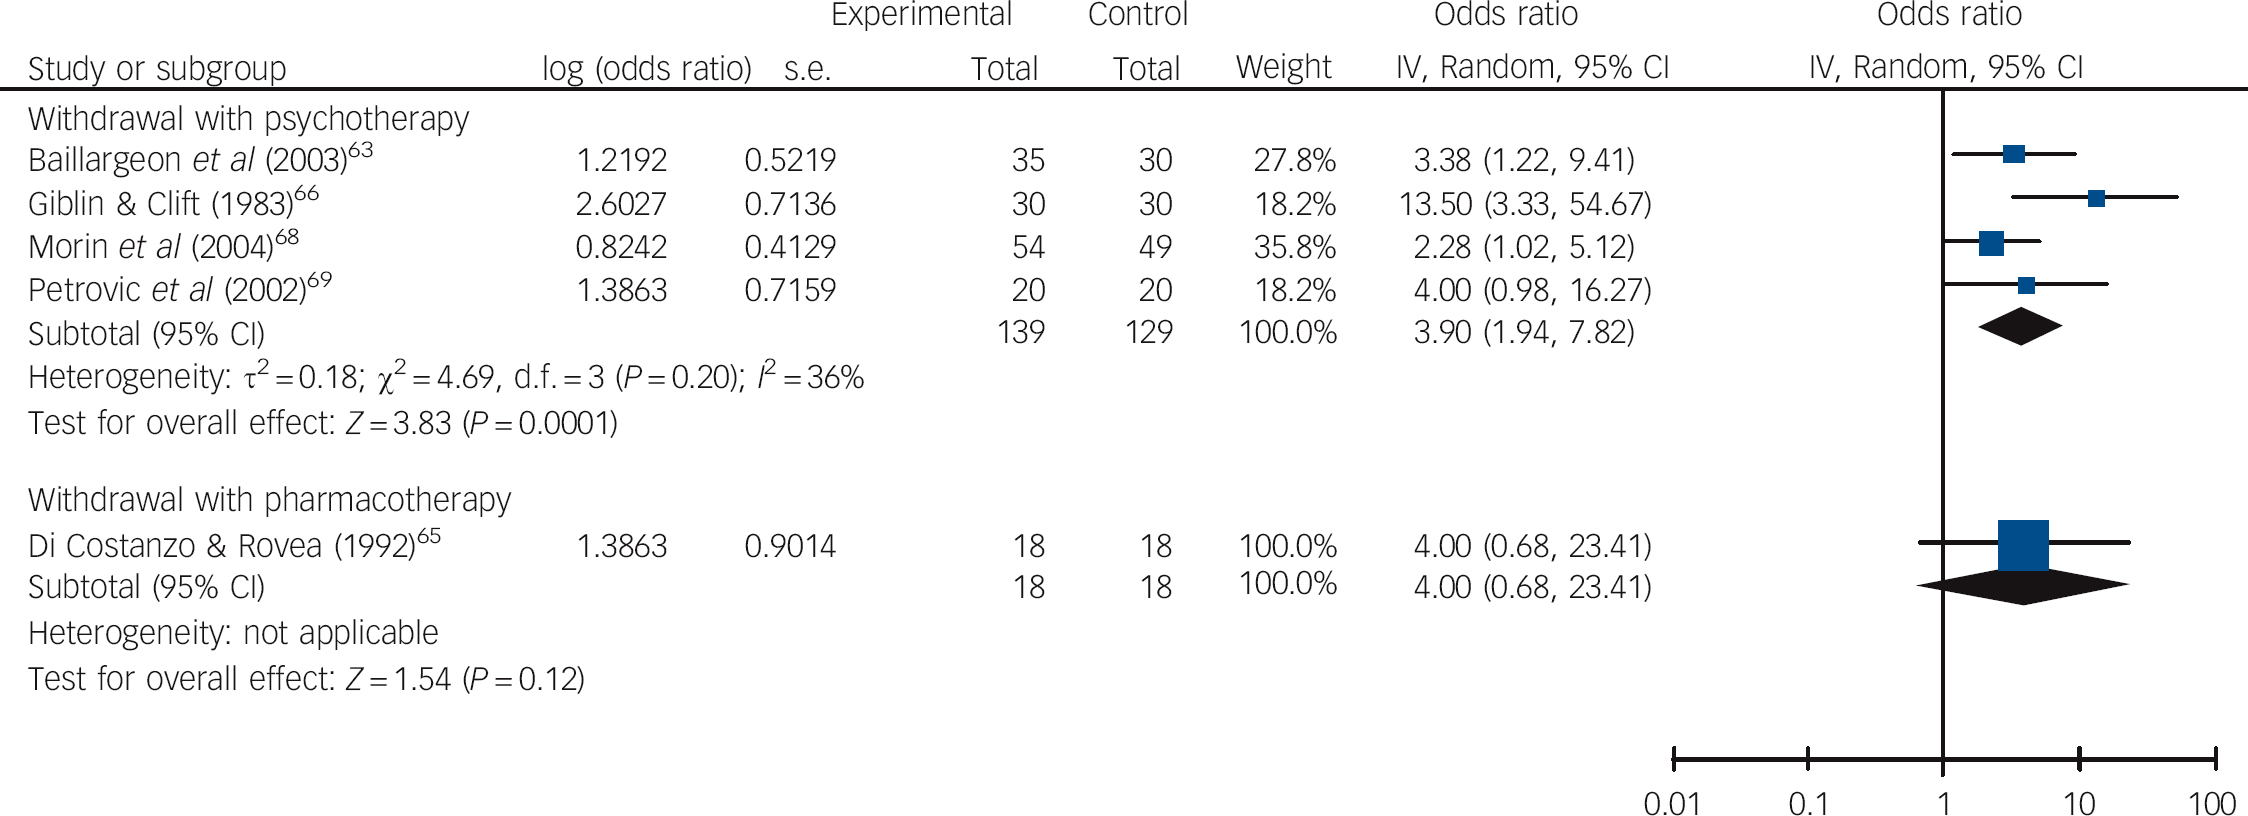Click the "Study or subgroup" column header
The height and width of the screenshot is (816, 2248).
click(x=157, y=69)
